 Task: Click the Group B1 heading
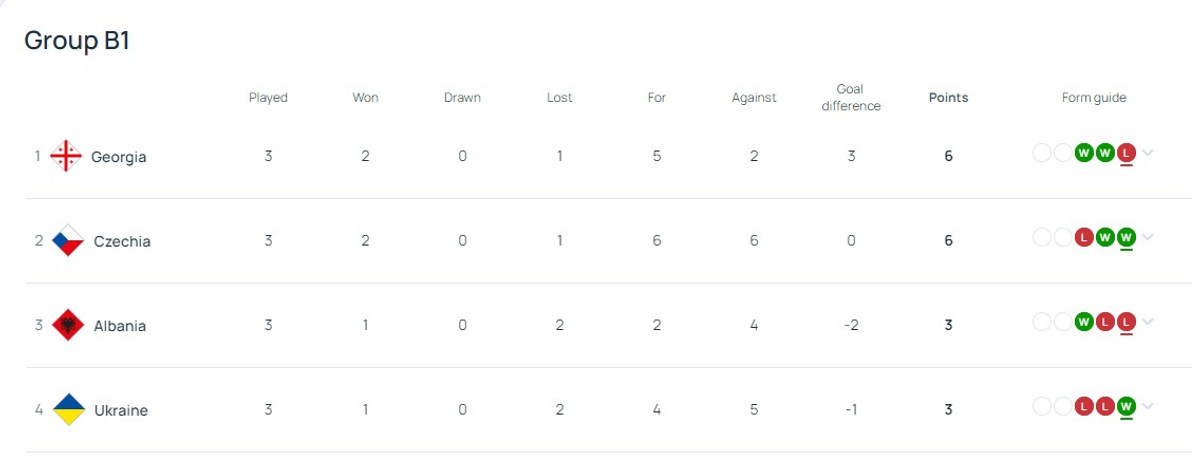77,41
